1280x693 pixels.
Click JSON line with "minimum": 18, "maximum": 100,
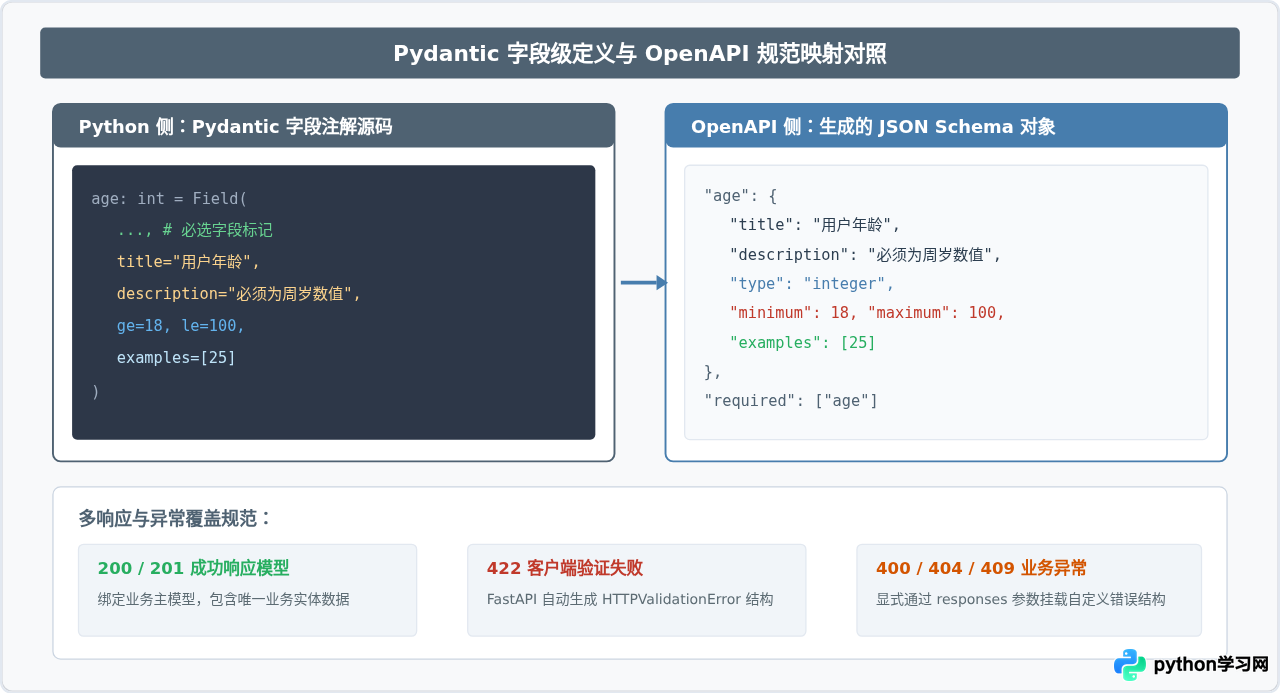pos(867,313)
